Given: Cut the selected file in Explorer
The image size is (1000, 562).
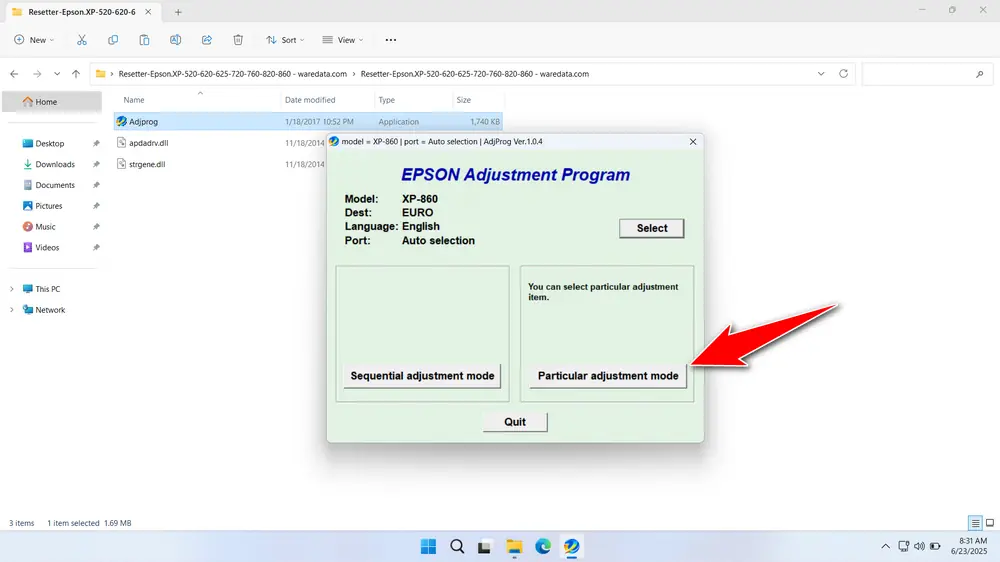Looking at the screenshot, I should (x=82, y=40).
